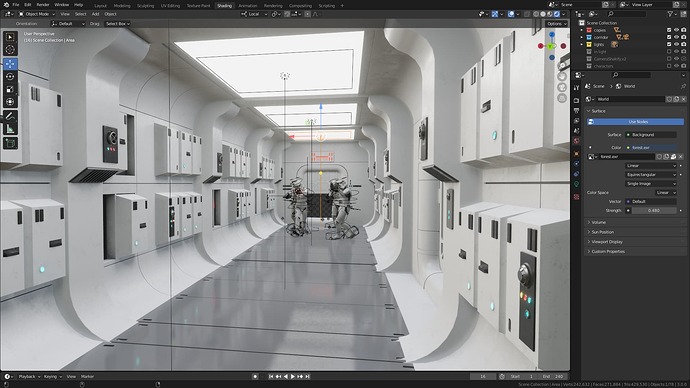Expand the copies collection tree
Image resolution: width=690 pixels, height=388 pixels.
point(582,30)
